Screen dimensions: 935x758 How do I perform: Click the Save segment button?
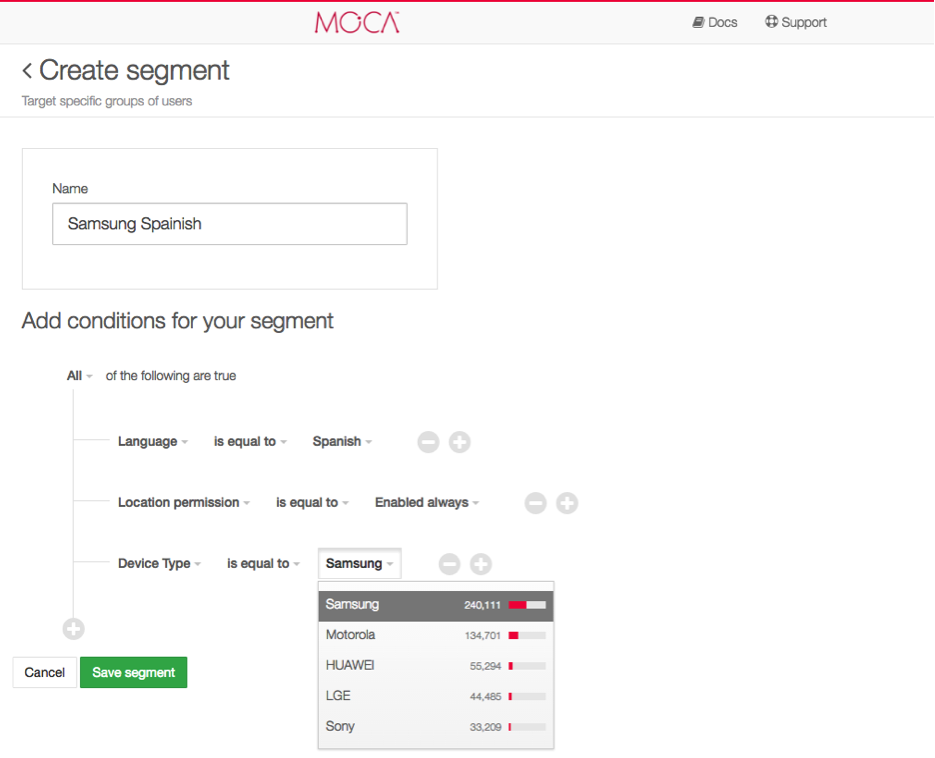click(134, 672)
